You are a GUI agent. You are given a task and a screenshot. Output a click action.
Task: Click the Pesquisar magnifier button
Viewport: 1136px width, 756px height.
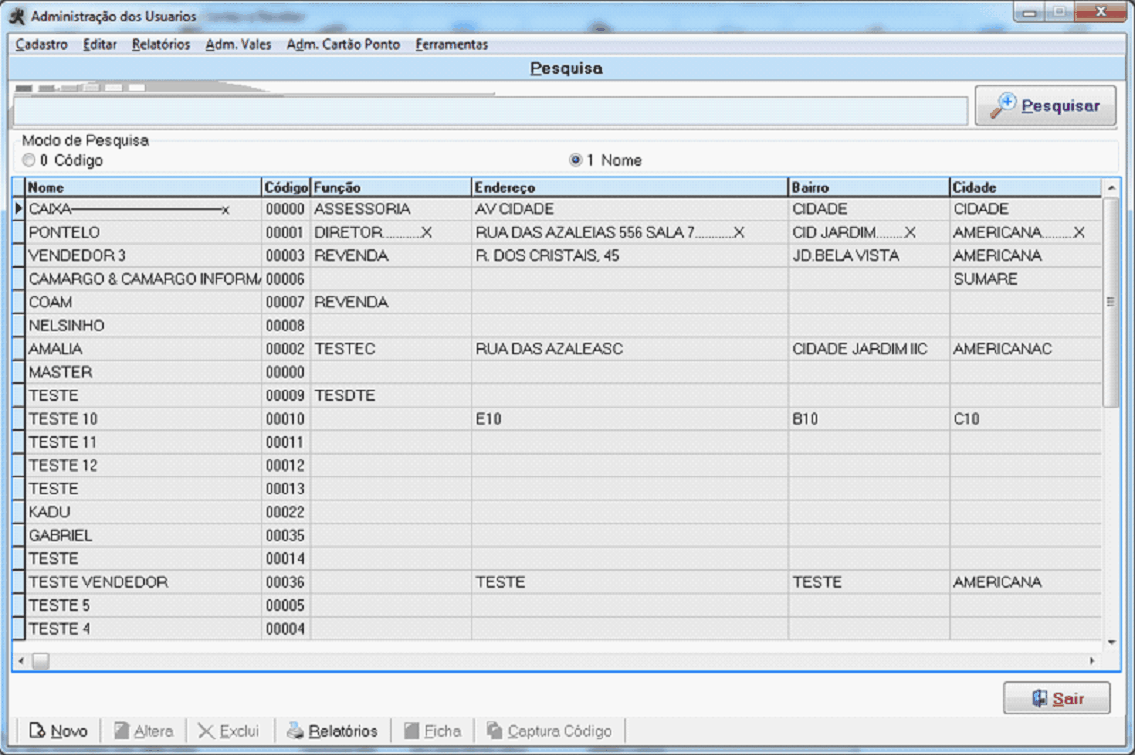[1045, 106]
